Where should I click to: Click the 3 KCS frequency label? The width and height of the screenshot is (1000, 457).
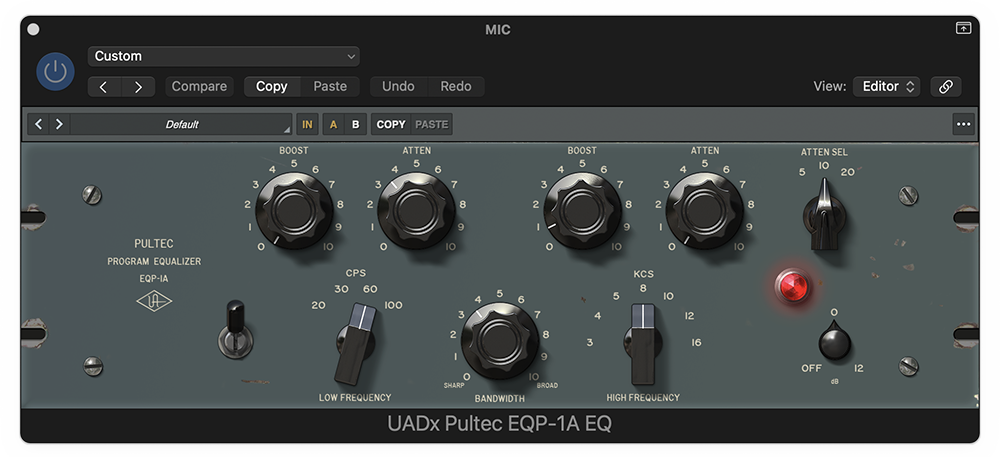pos(589,342)
